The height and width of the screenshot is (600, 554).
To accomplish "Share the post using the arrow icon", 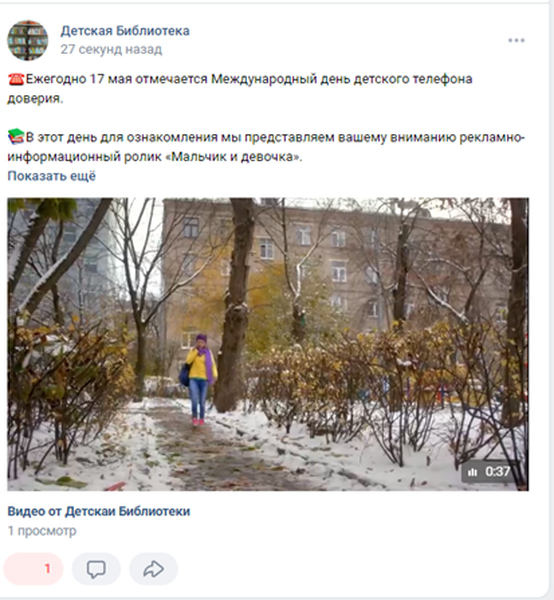I will click(153, 569).
